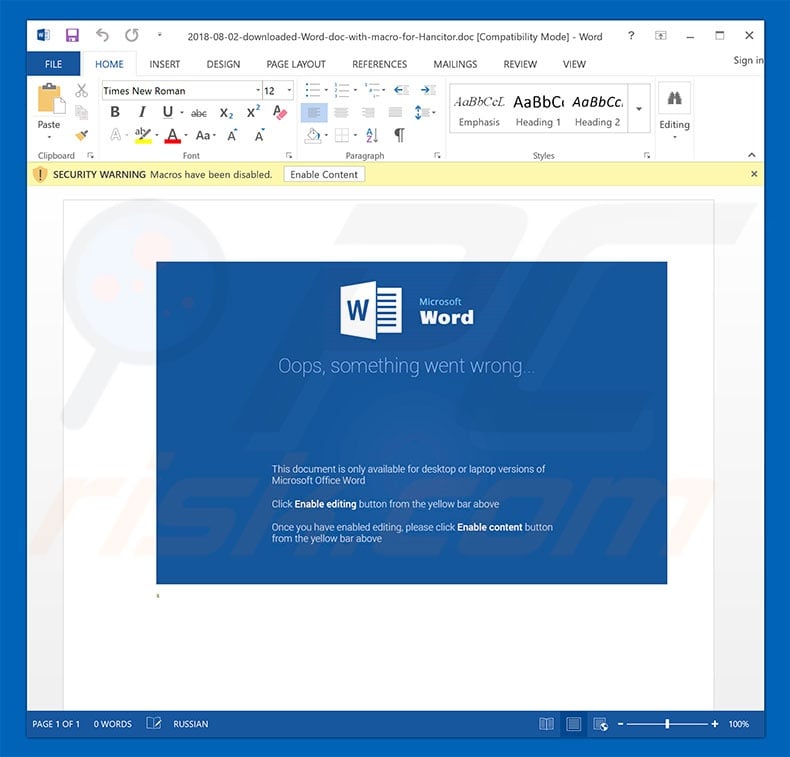Switch to Print Layout view icon
790x757 pixels.
(x=573, y=724)
